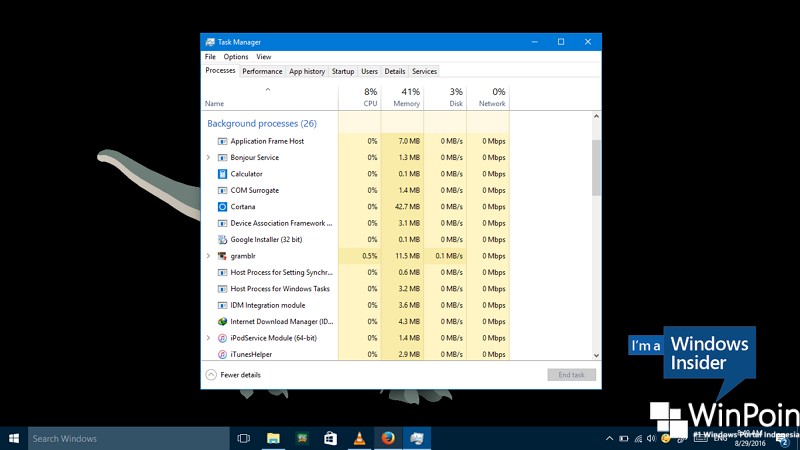Click the Bonjour Service process icon
800x450 pixels.
pyautogui.click(x=222, y=158)
